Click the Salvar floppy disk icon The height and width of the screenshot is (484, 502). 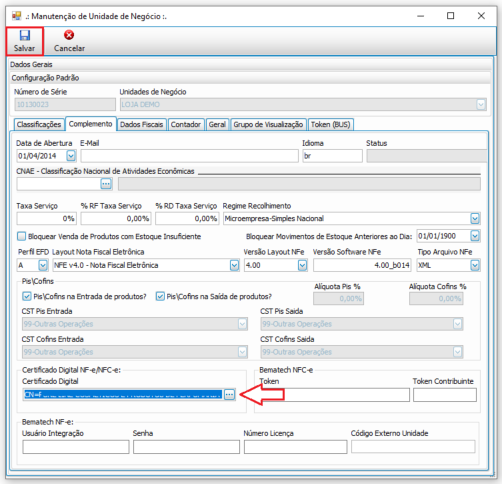(25, 35)
